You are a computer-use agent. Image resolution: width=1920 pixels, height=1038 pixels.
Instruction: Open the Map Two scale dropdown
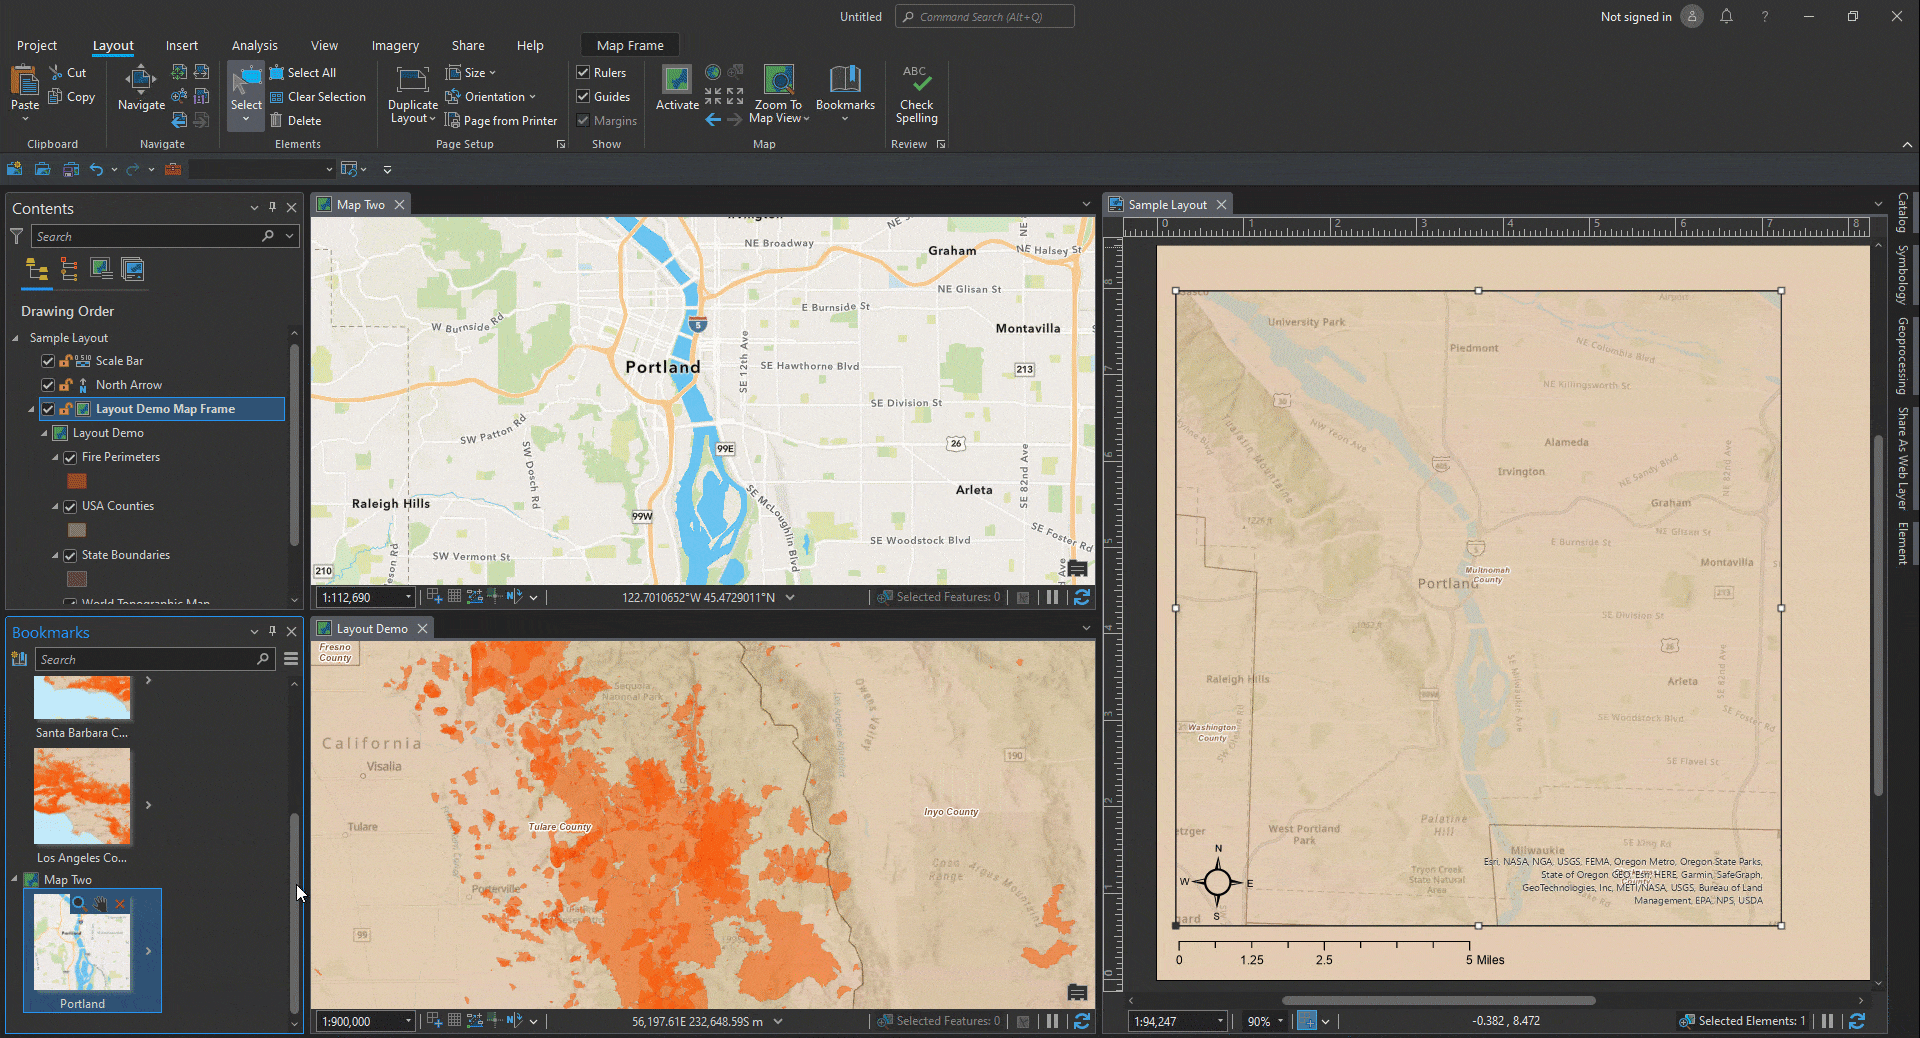pos(408,598)
